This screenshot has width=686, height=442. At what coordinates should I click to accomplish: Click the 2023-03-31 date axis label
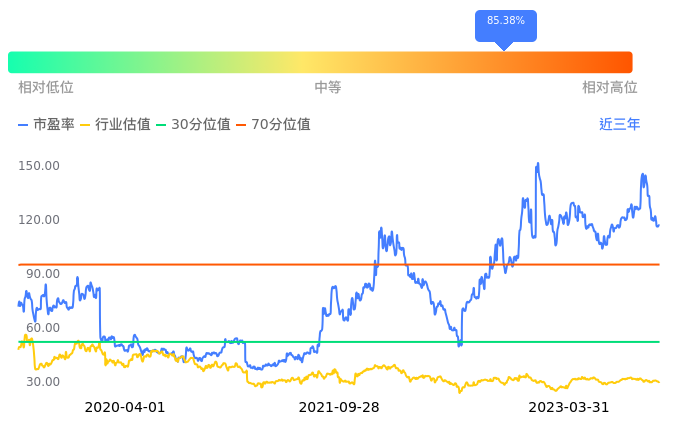[x=569, y=408]
